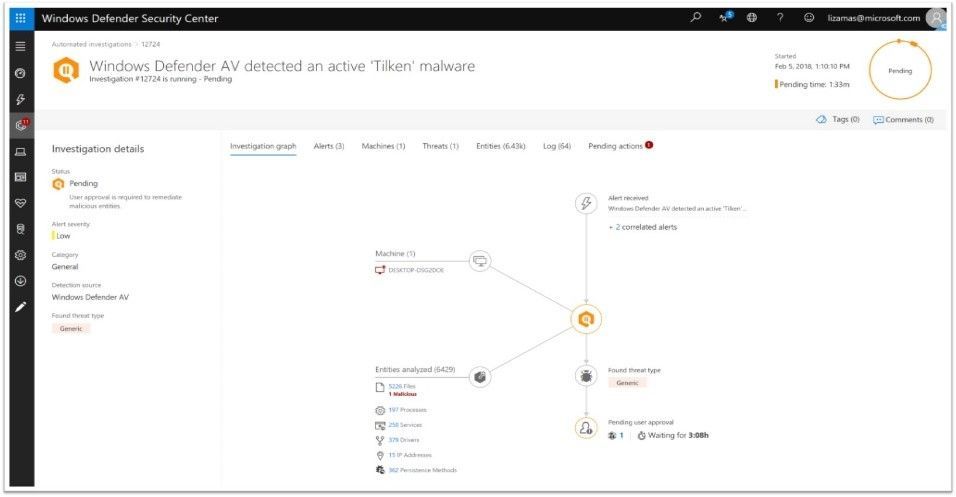956x497 pixels.
Task: Click the Found threat type bug node
Action: [x=586, y=376]
